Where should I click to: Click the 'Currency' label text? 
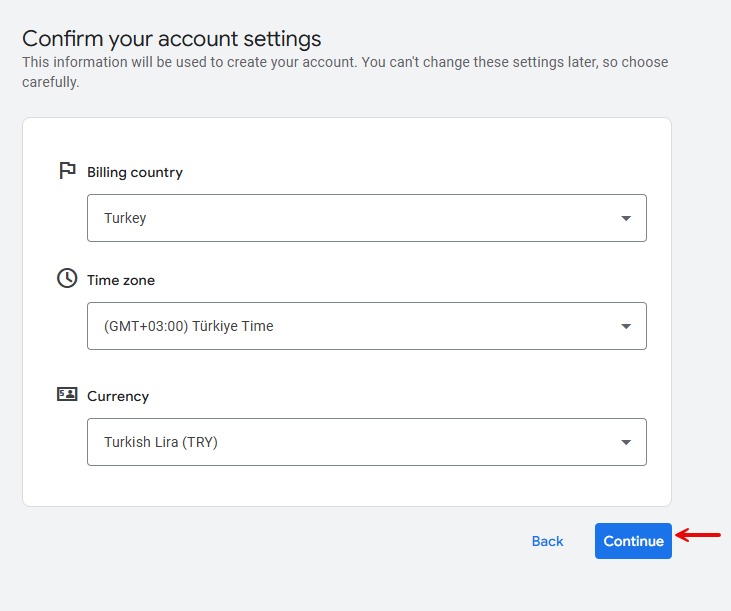pyautogui.click(x=118, y=396)
